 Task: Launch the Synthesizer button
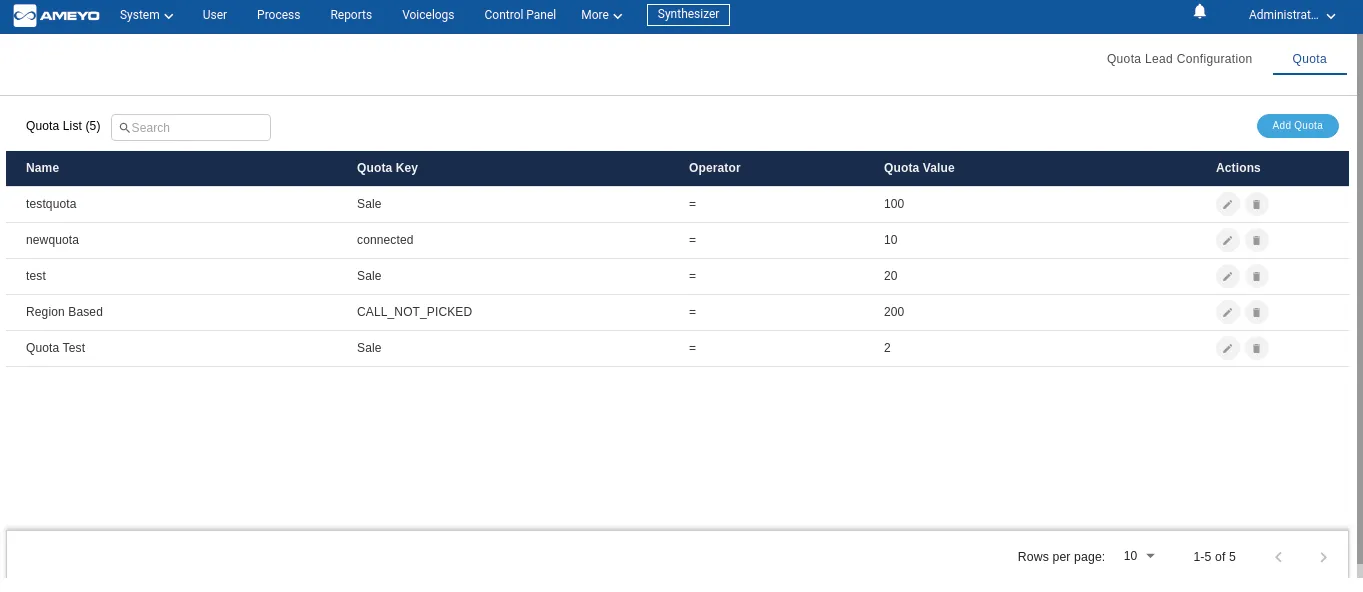688,15
